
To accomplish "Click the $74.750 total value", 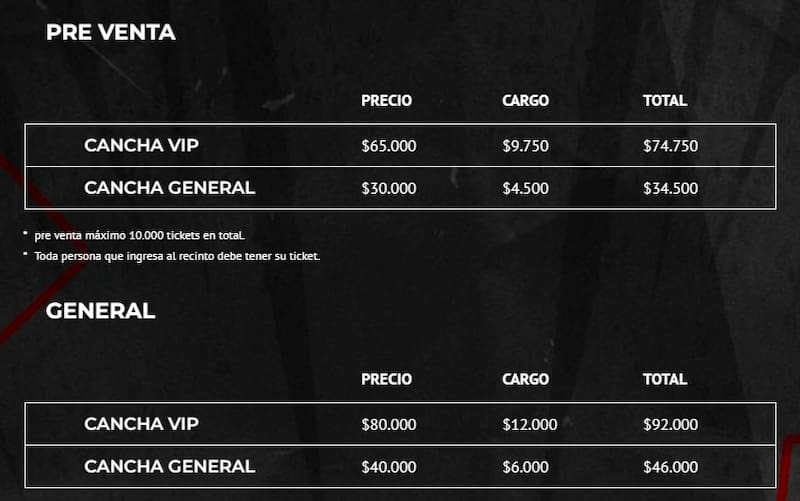I will click(670, 146).
